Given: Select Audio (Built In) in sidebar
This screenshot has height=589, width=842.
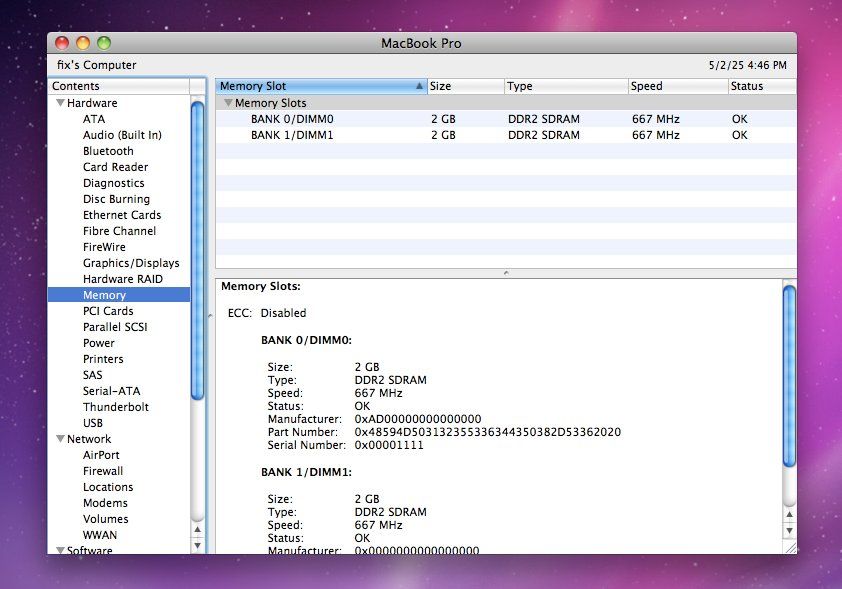Looking at the screenshot, I should coord(122,135).
